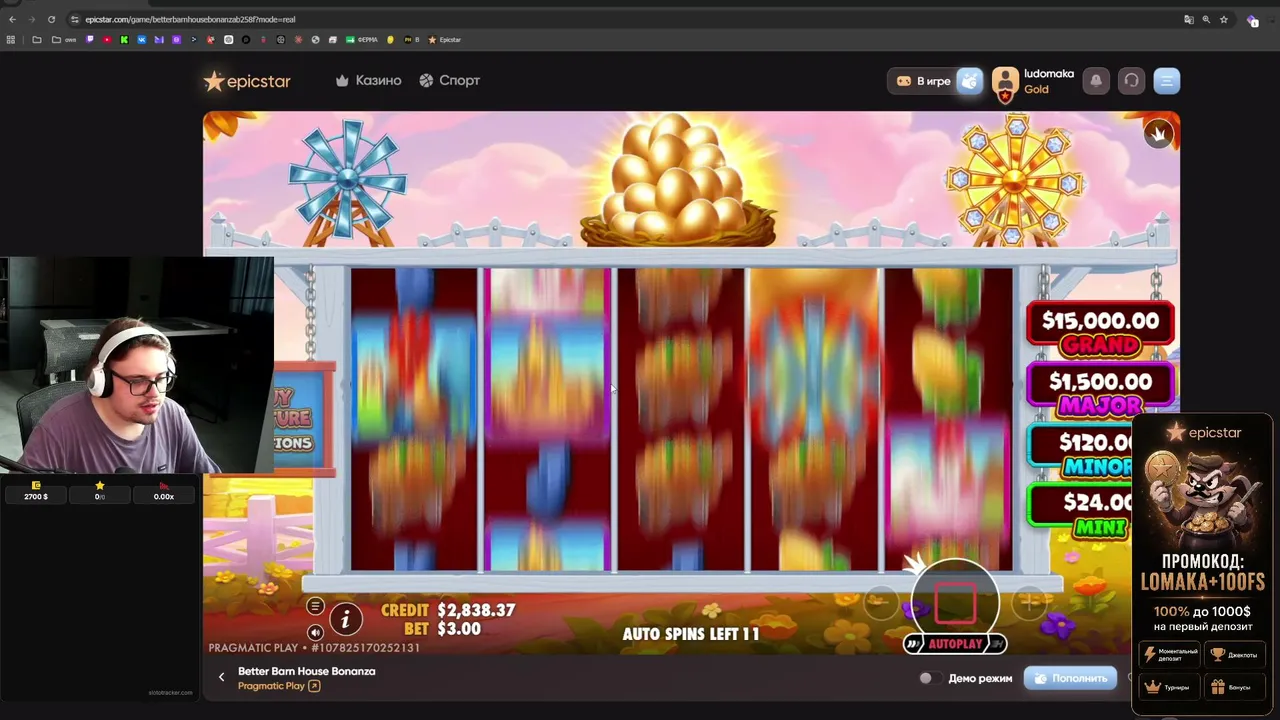The image size is (1280, 720).
Task: Click the browser back arrow
Action: [12, 19]
